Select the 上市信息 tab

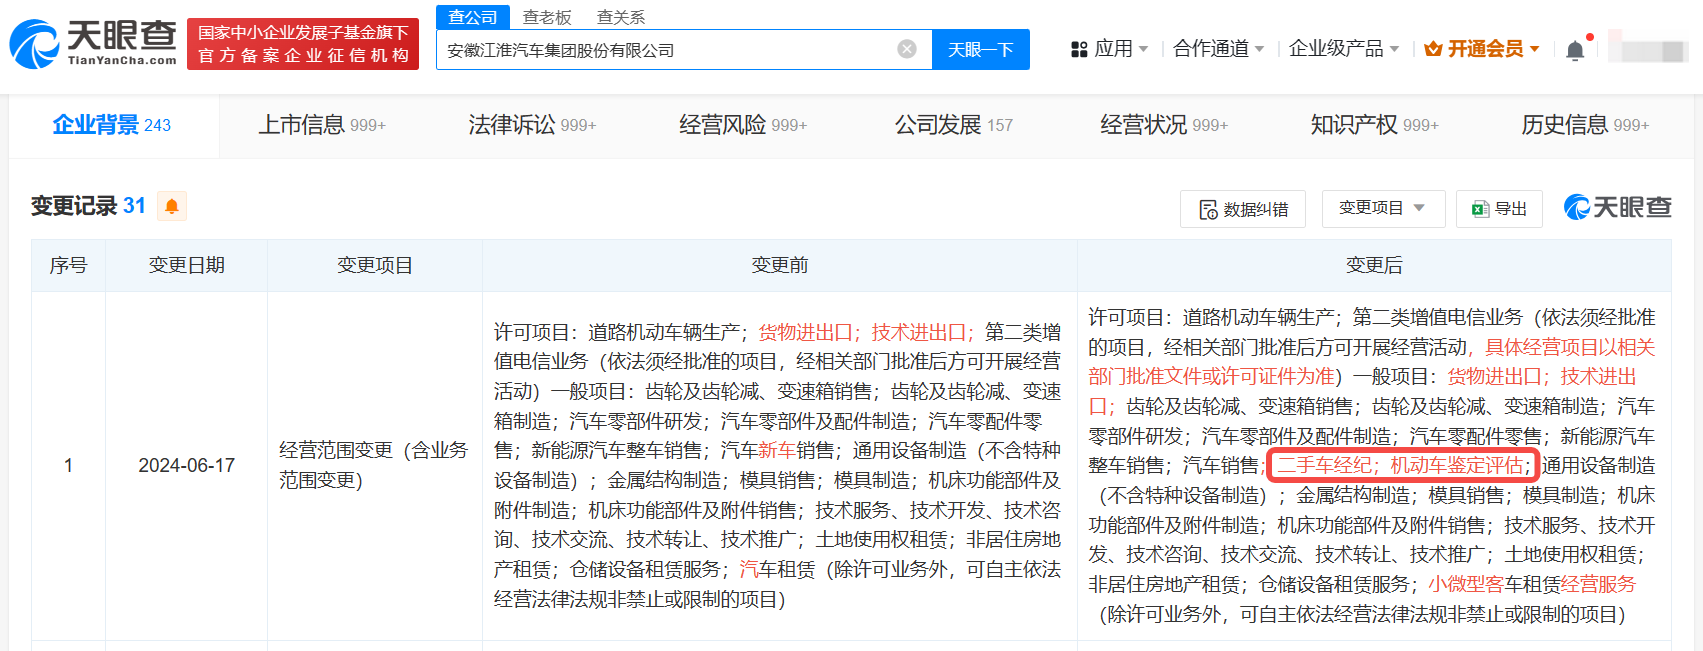pos(322,125)
